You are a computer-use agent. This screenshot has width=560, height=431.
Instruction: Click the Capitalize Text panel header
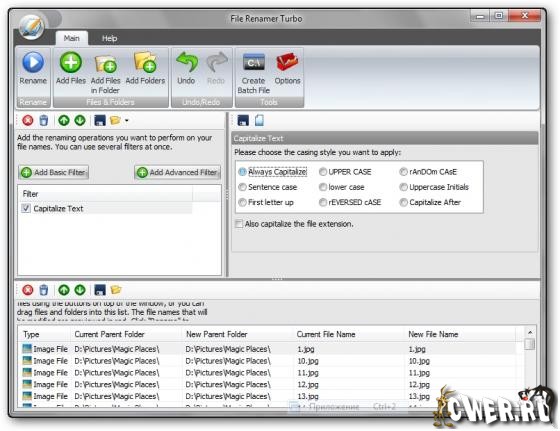(385, 138)
